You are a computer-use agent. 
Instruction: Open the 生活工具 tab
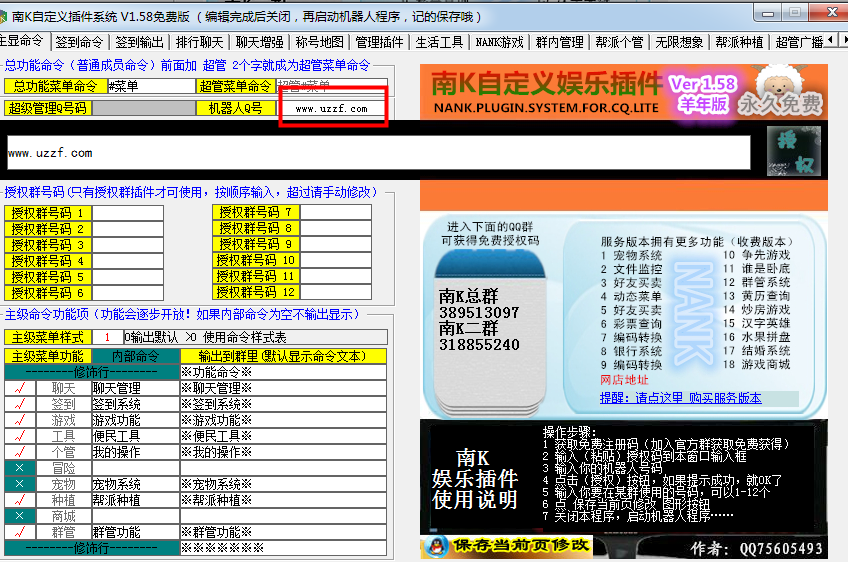tap(439, 42)
